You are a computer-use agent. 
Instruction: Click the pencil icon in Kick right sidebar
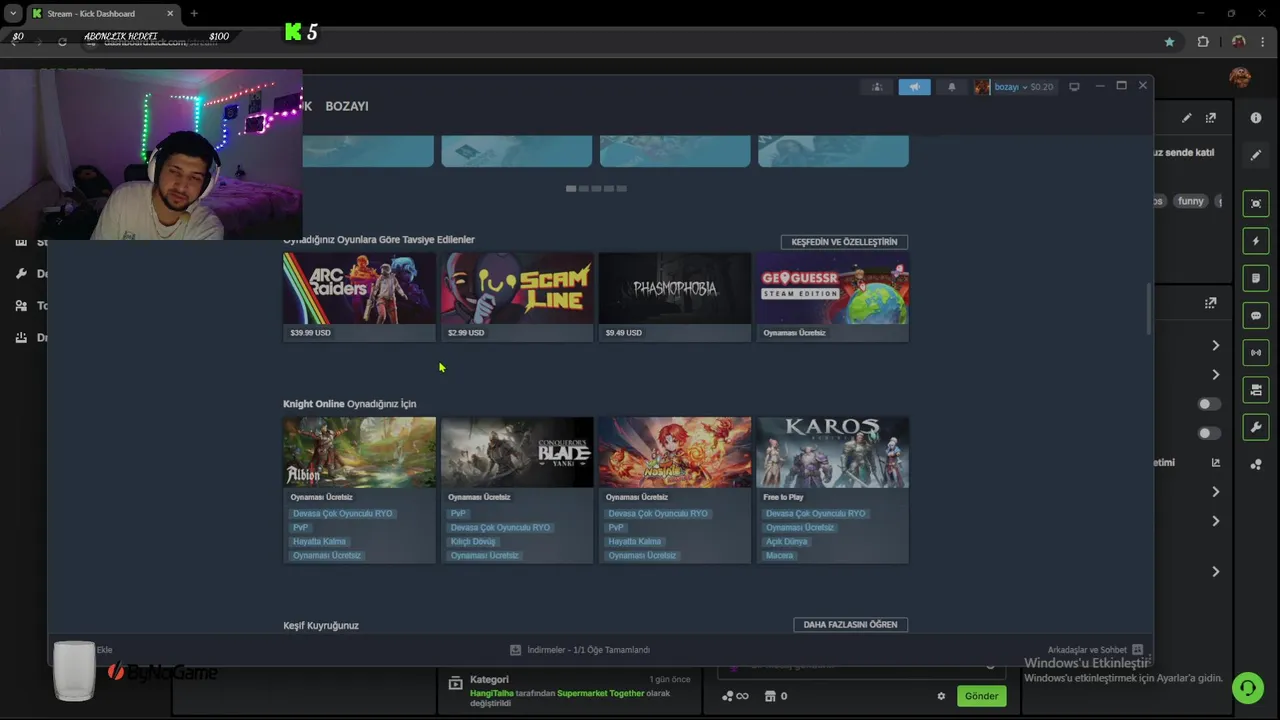tap(1256, 155)
